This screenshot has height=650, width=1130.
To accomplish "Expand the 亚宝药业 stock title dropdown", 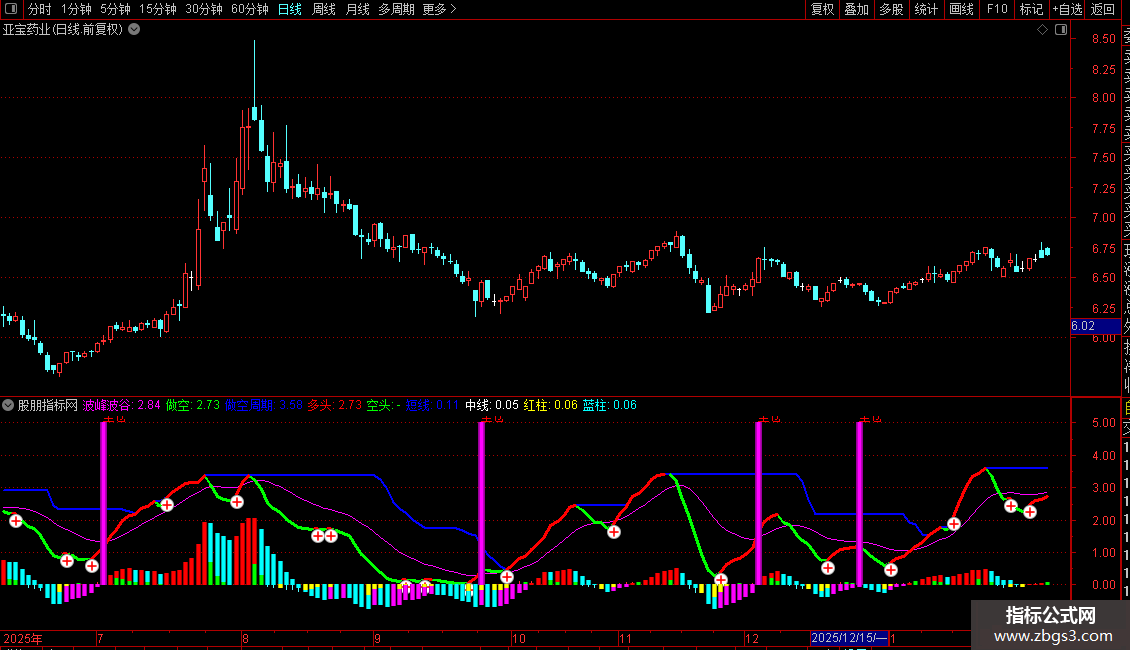I will 134,29.
